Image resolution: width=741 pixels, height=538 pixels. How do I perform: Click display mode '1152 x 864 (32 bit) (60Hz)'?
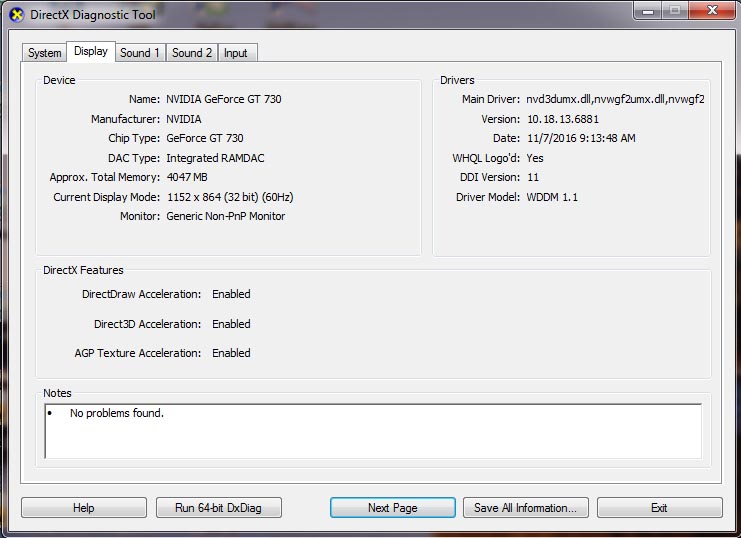[x=230, y=197]
